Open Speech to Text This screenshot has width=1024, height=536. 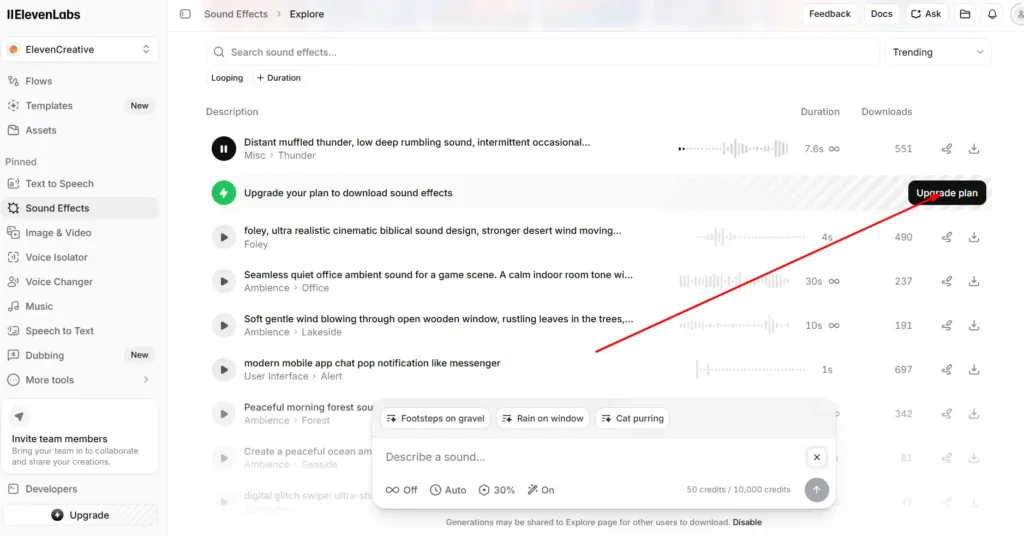point(80,331)
